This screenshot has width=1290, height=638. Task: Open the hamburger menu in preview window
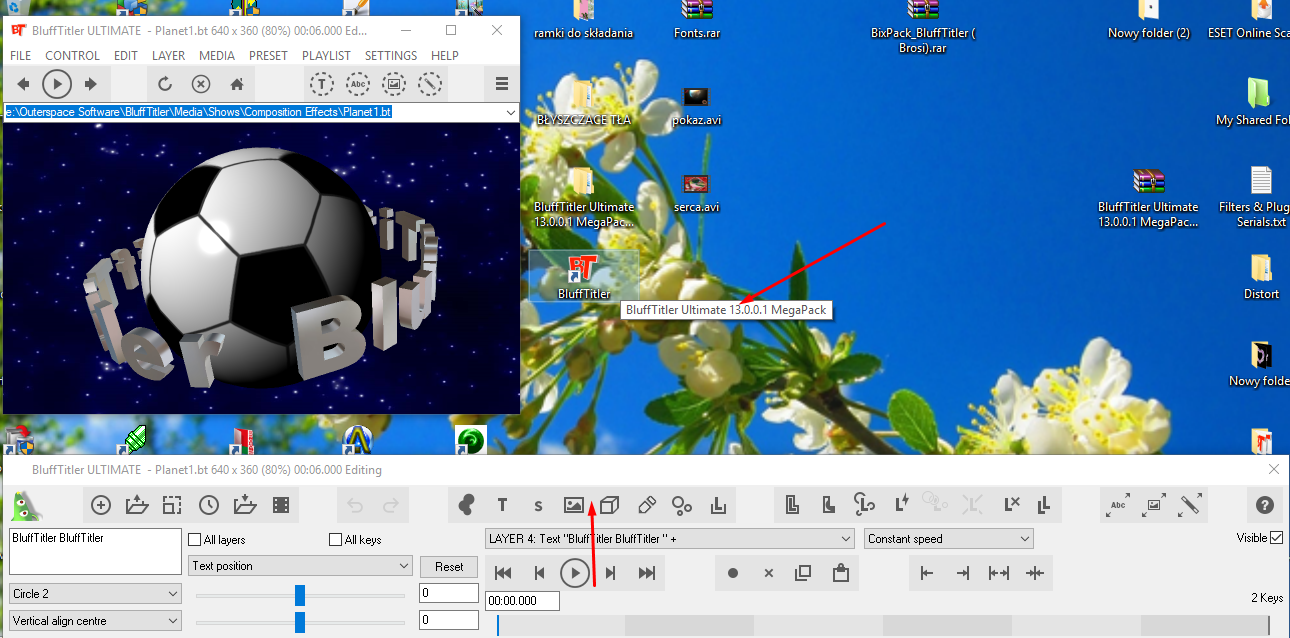tap(502, 84)
